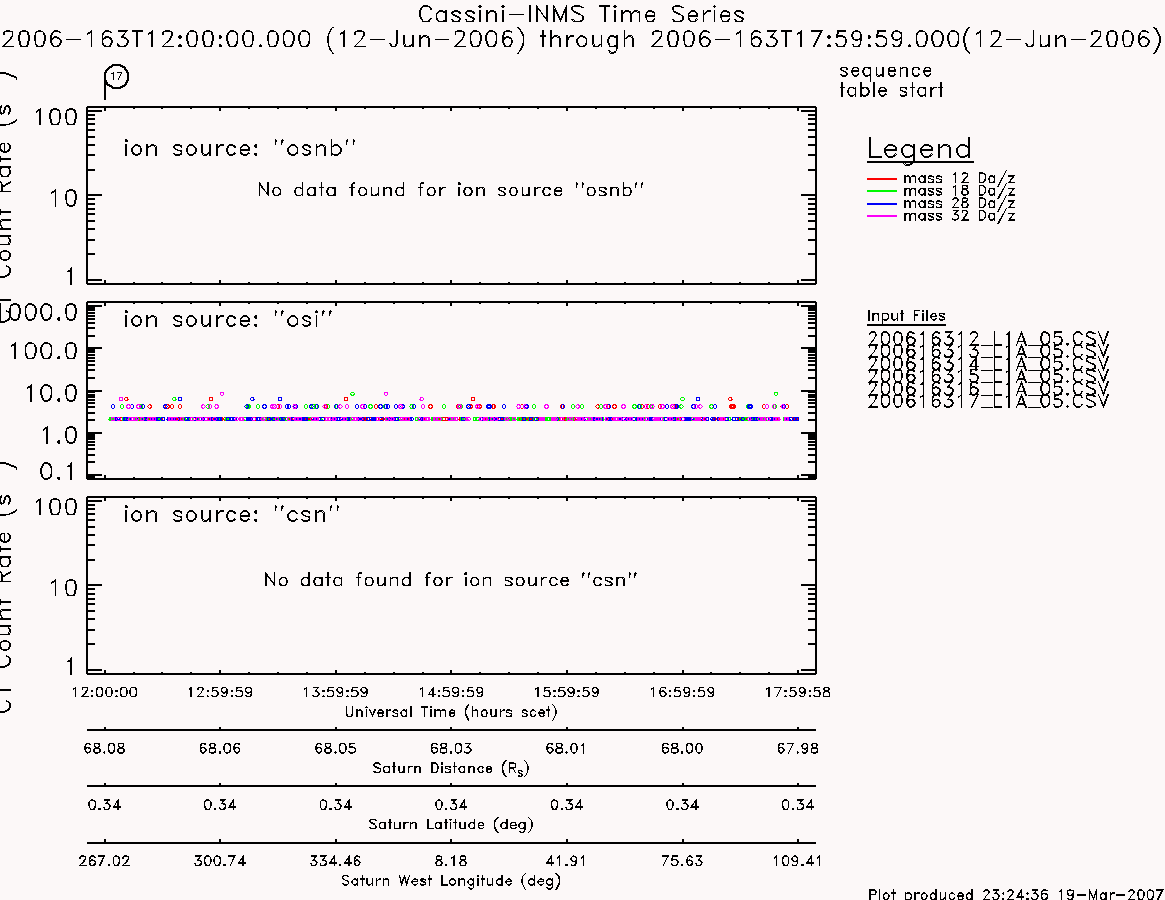Image resolution: width=1165 pixels, height=900 pixels.
Task: Click the Cassini-INMS Time Series title
Action: tap(581, 14)
